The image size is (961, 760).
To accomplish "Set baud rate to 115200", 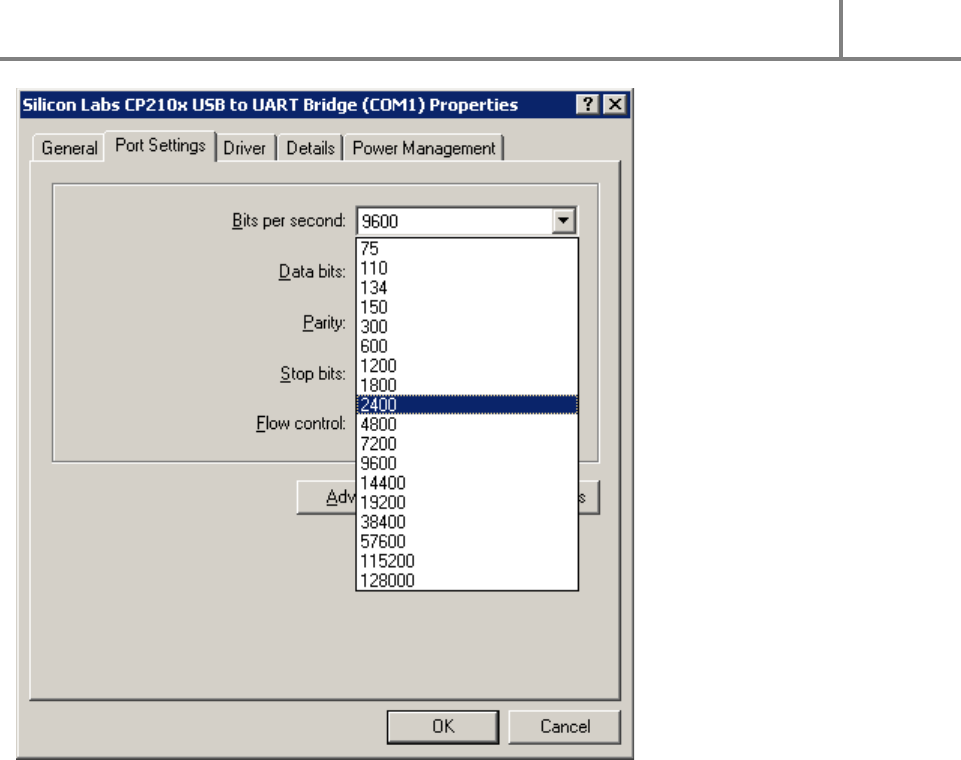I will point(467,561).
